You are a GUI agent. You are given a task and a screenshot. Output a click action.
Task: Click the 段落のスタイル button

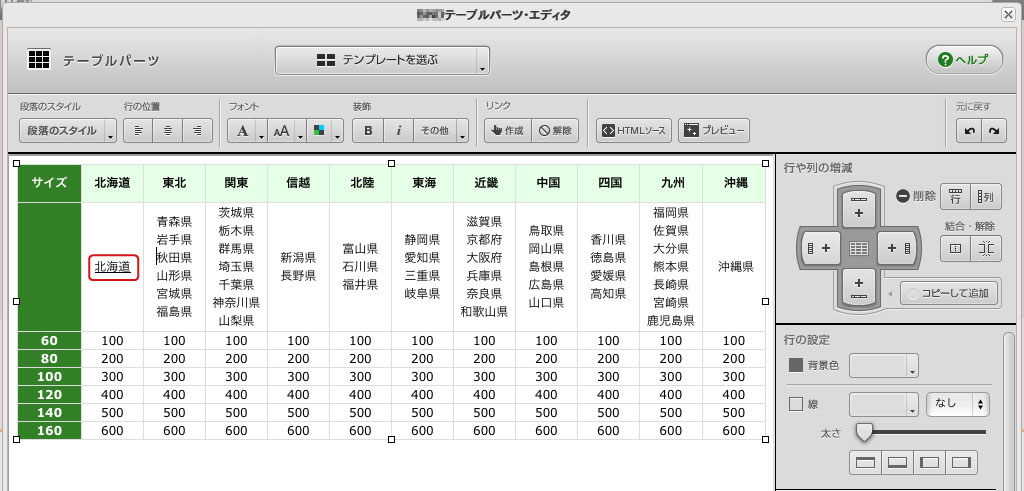coord(62,131)
